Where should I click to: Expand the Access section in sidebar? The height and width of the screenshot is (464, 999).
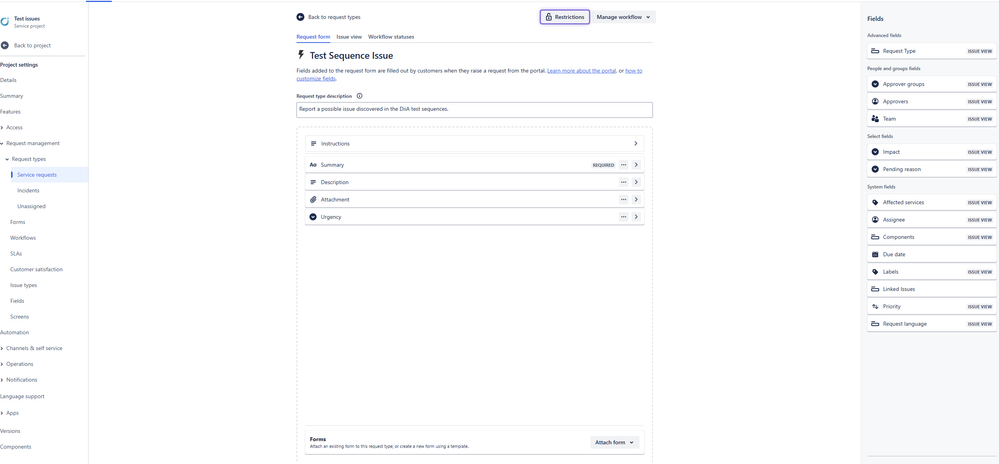click(2, 127)
